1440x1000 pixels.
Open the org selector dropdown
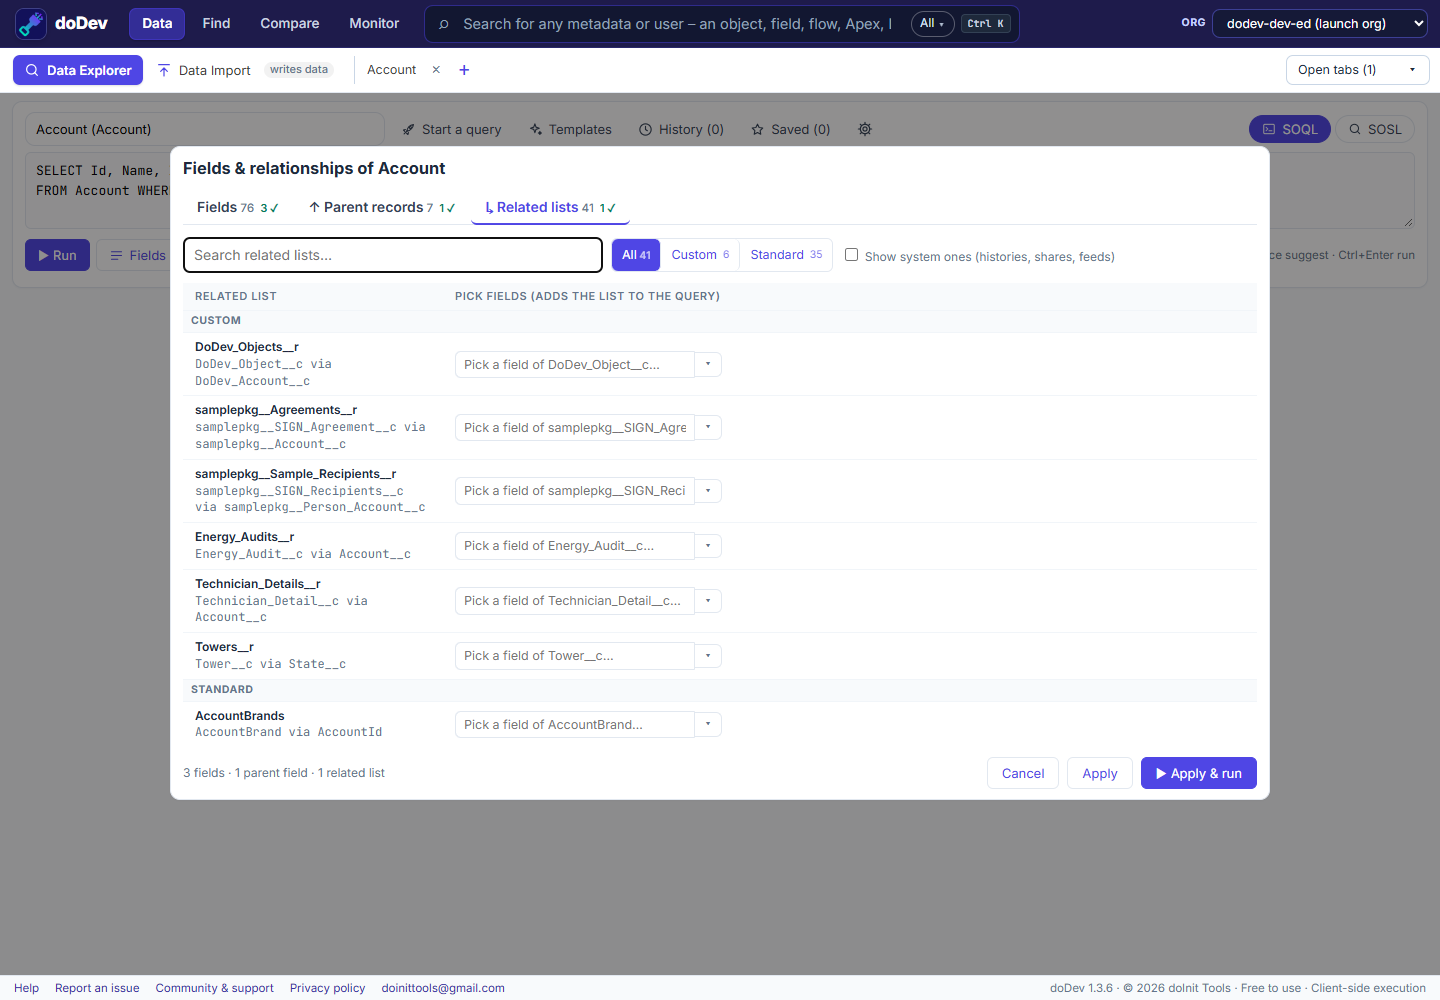[1319, 23]
